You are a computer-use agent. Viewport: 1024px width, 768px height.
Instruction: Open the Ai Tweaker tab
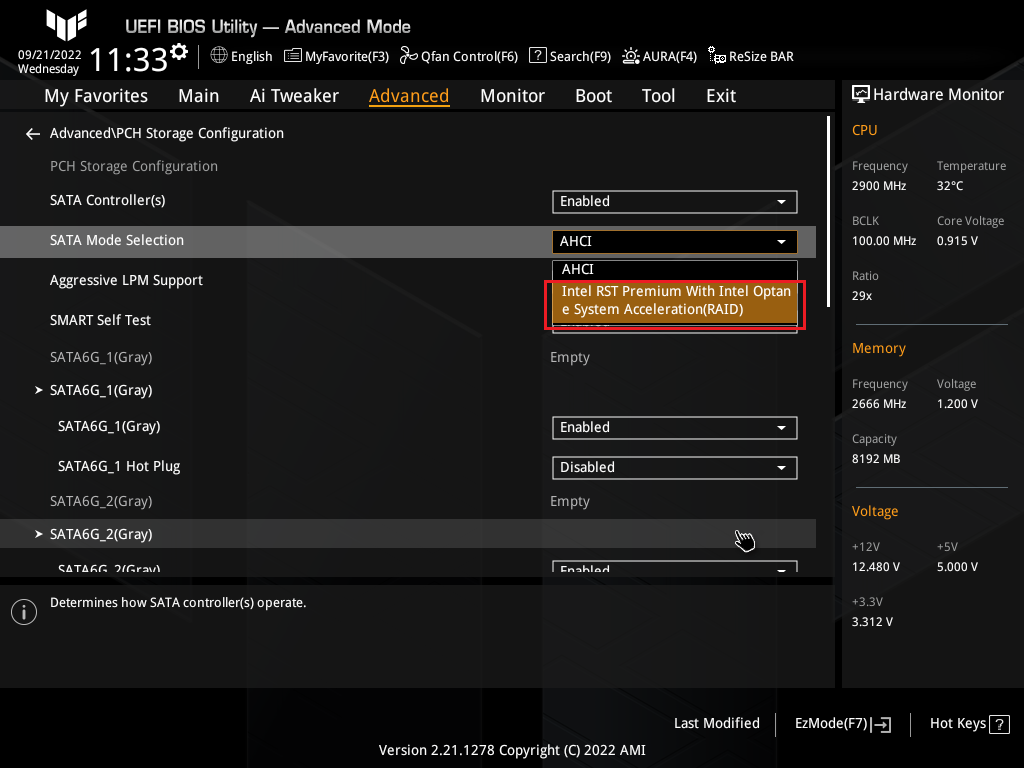(x=294, y=96)
